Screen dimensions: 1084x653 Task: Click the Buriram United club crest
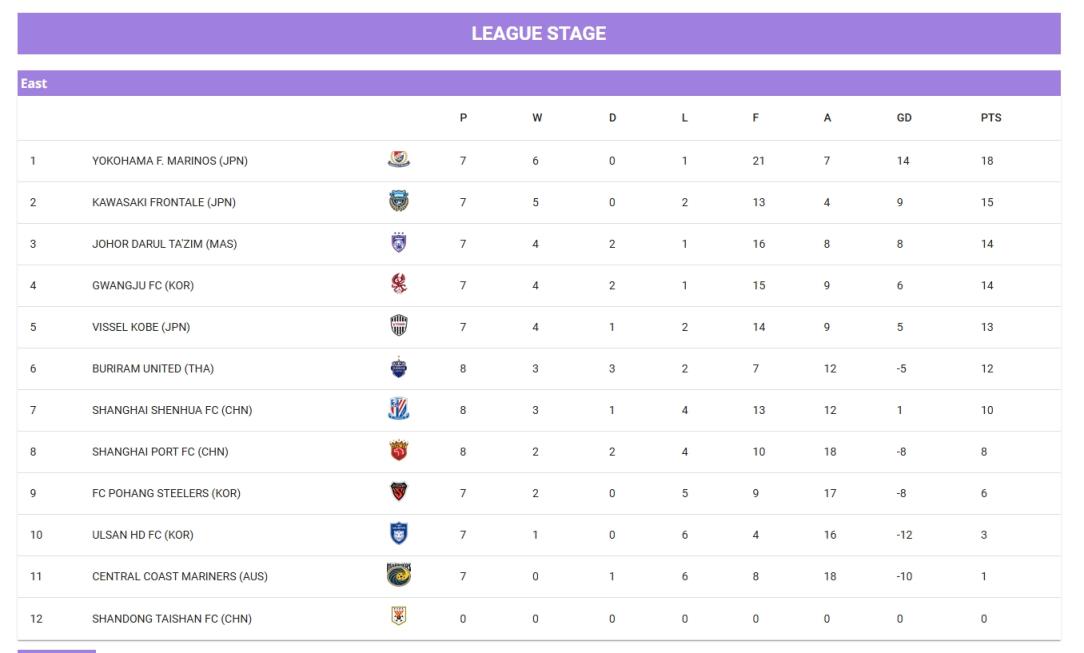398,368
